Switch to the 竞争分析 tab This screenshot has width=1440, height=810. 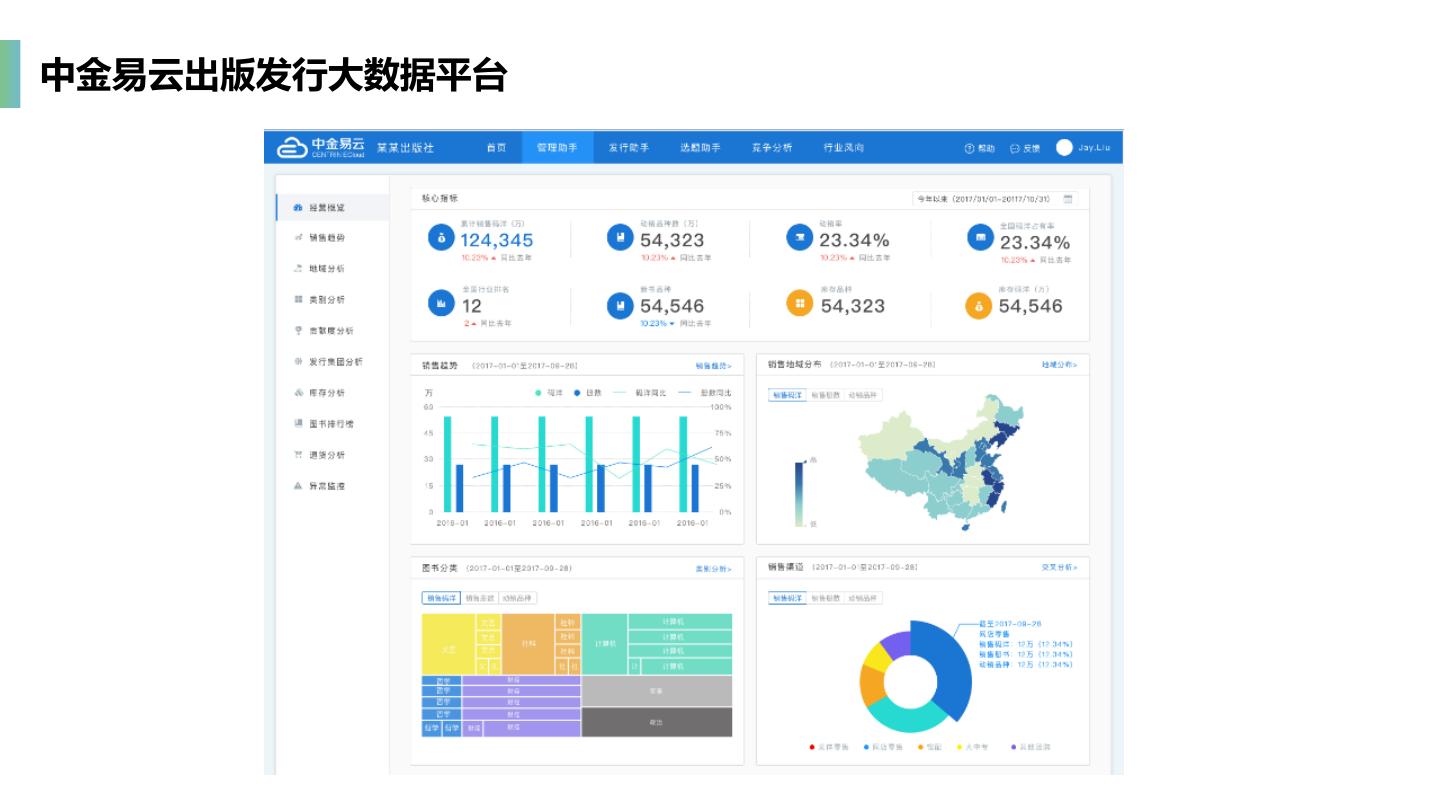772,148
